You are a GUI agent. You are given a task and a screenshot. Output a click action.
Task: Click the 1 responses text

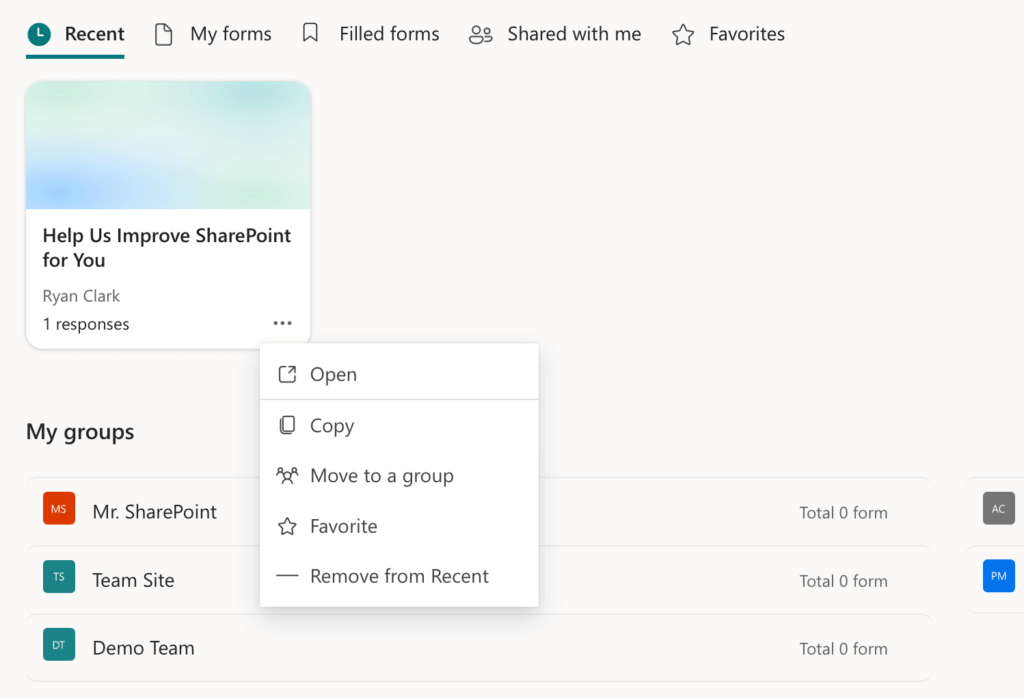click(x=86, y=324)
